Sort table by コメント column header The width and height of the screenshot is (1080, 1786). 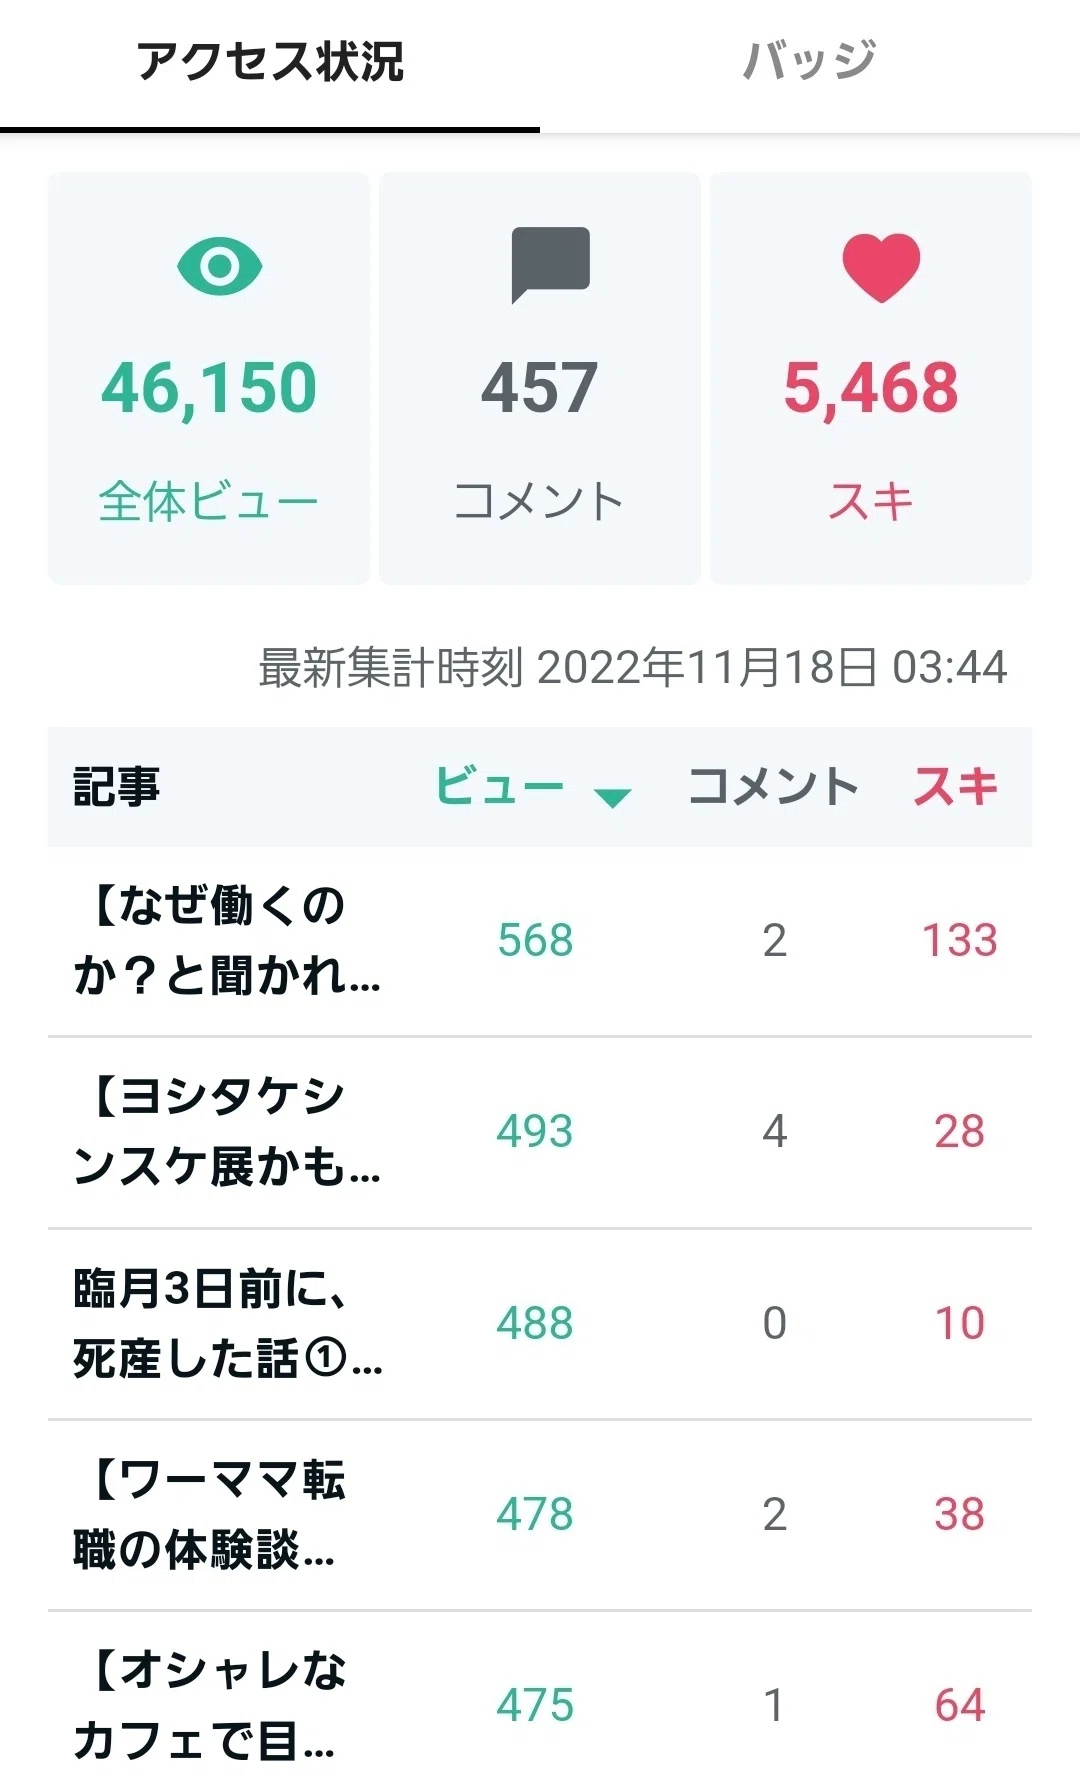click(773, 786)
